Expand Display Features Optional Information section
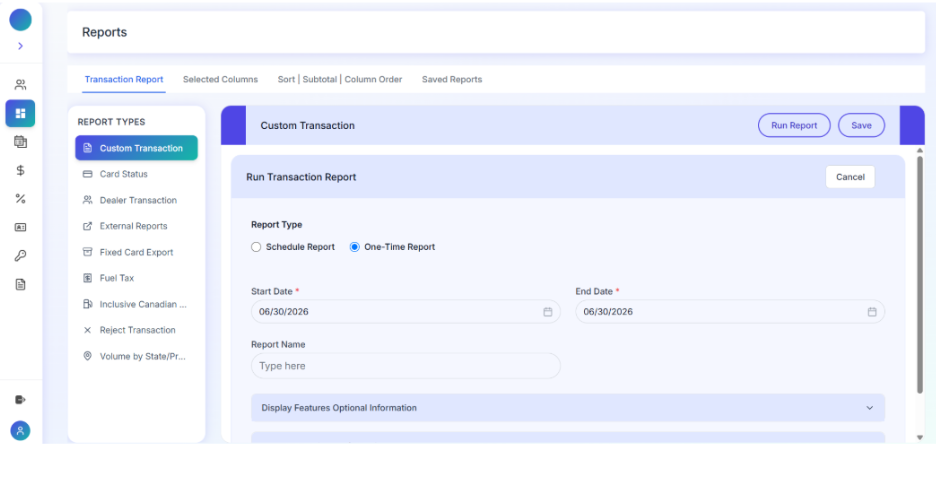The height and width of the screenshot is (490, 936). click(568, 408)
